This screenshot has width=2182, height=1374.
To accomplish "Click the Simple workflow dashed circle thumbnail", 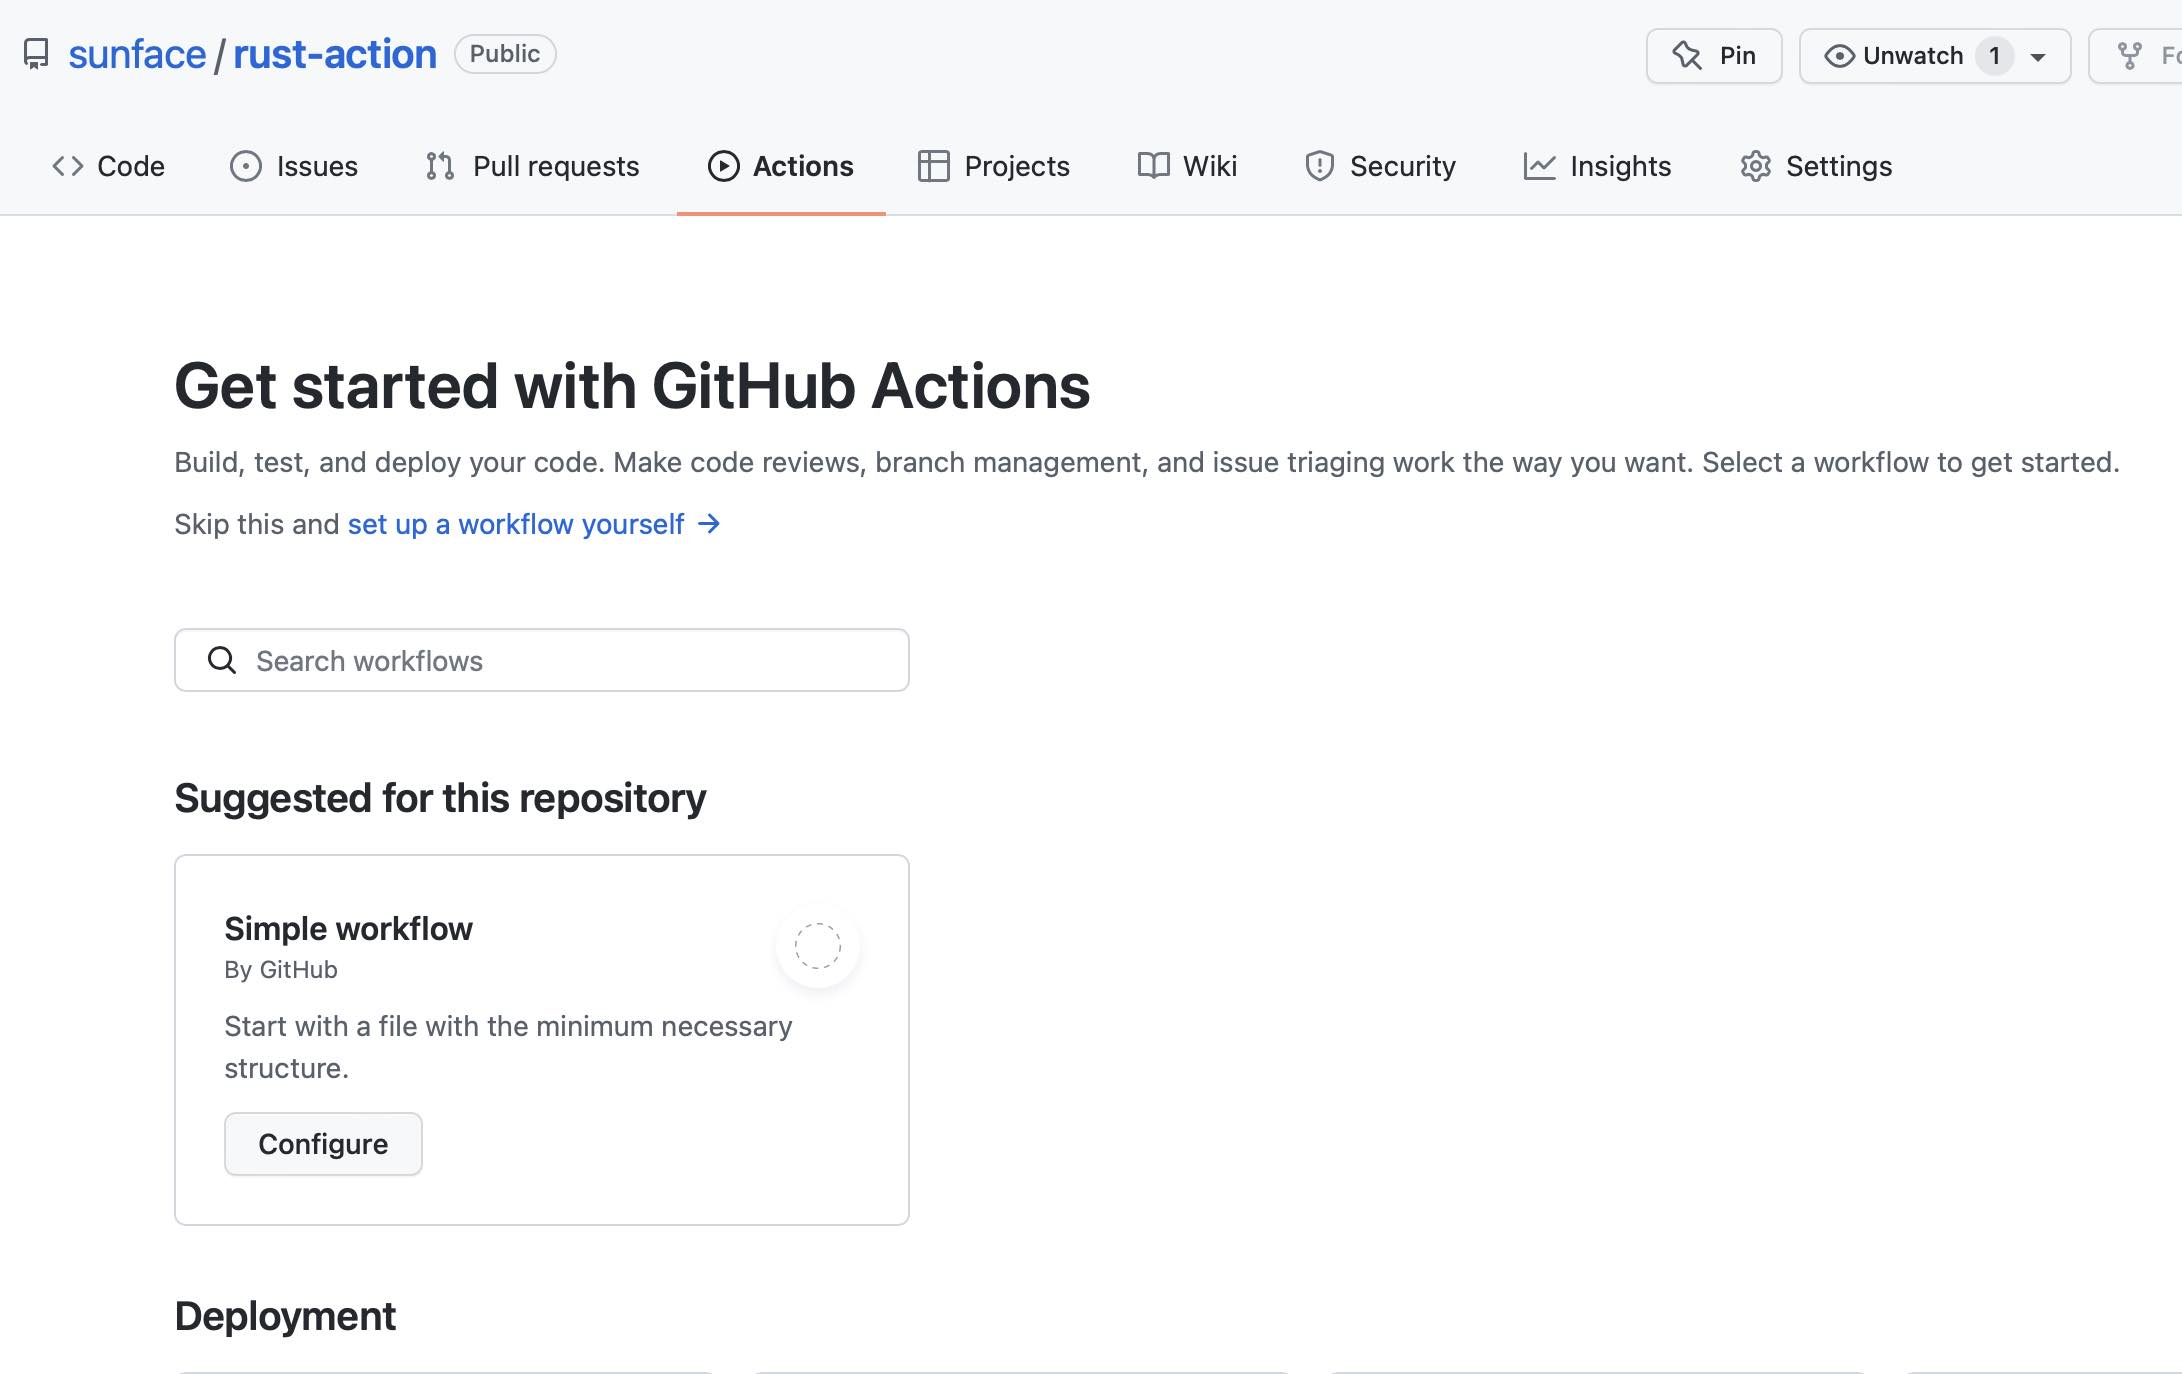I will (817, 946).
